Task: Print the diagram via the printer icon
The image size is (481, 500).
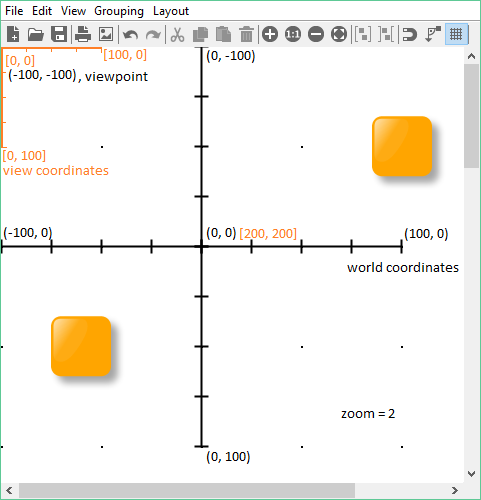Action: (83, 34)
